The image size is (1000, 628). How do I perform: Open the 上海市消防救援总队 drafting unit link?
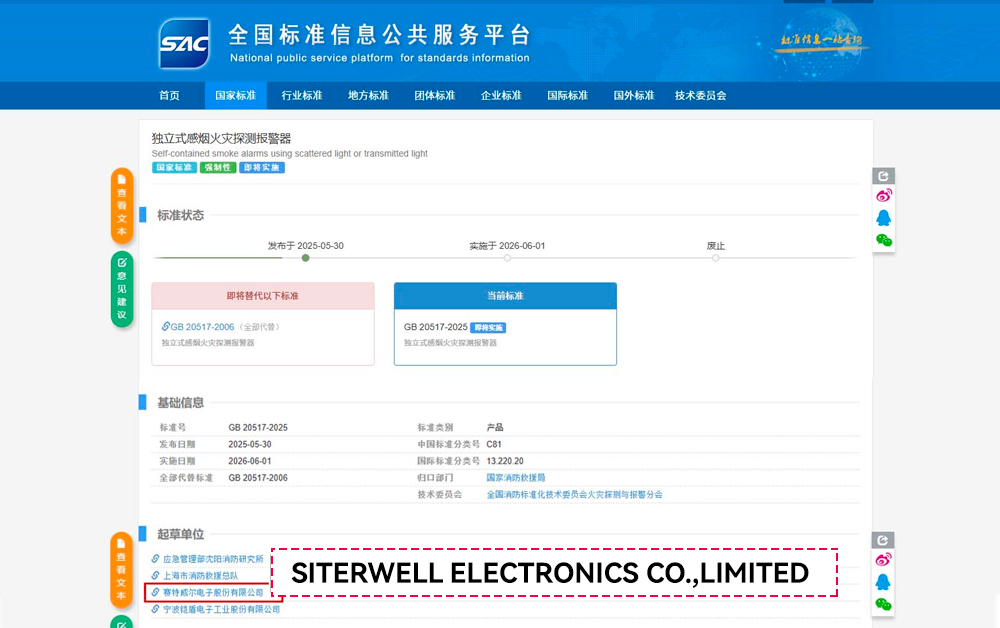coord(200,576)
